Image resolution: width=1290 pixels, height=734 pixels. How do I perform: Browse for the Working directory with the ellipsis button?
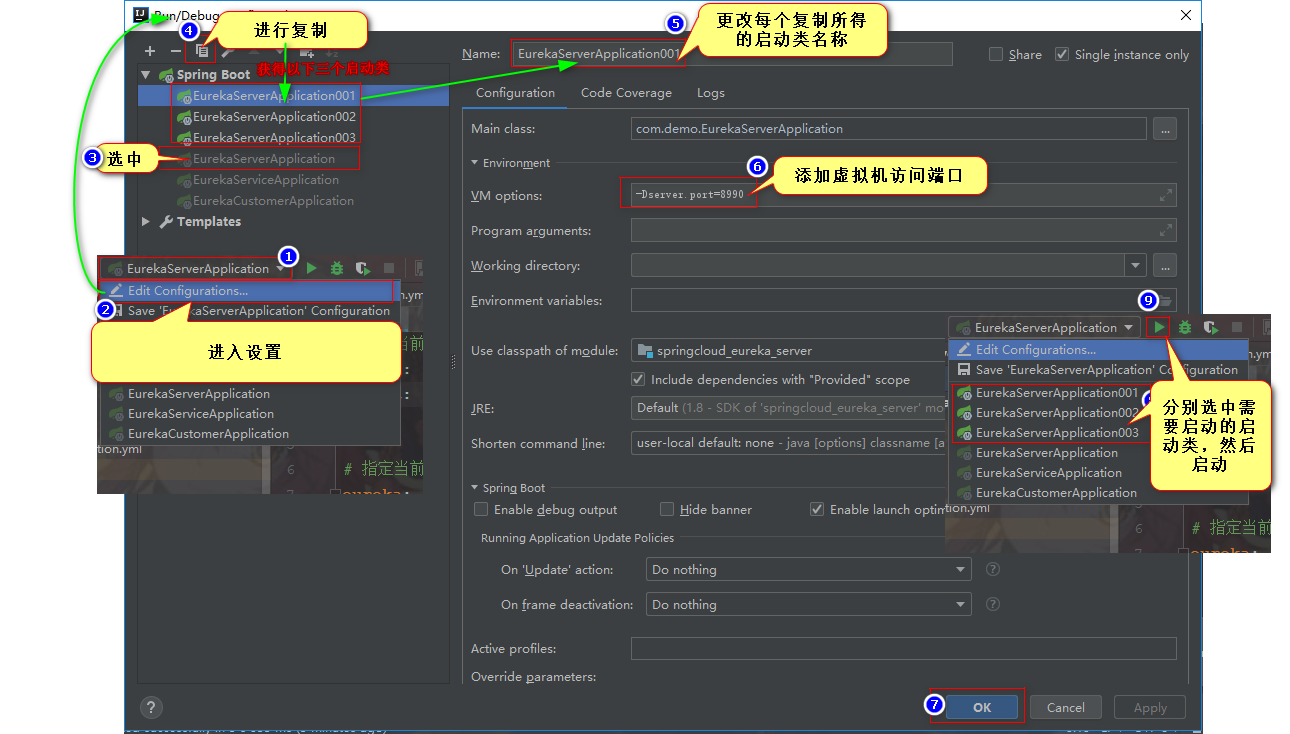(x=1165, y=266)
